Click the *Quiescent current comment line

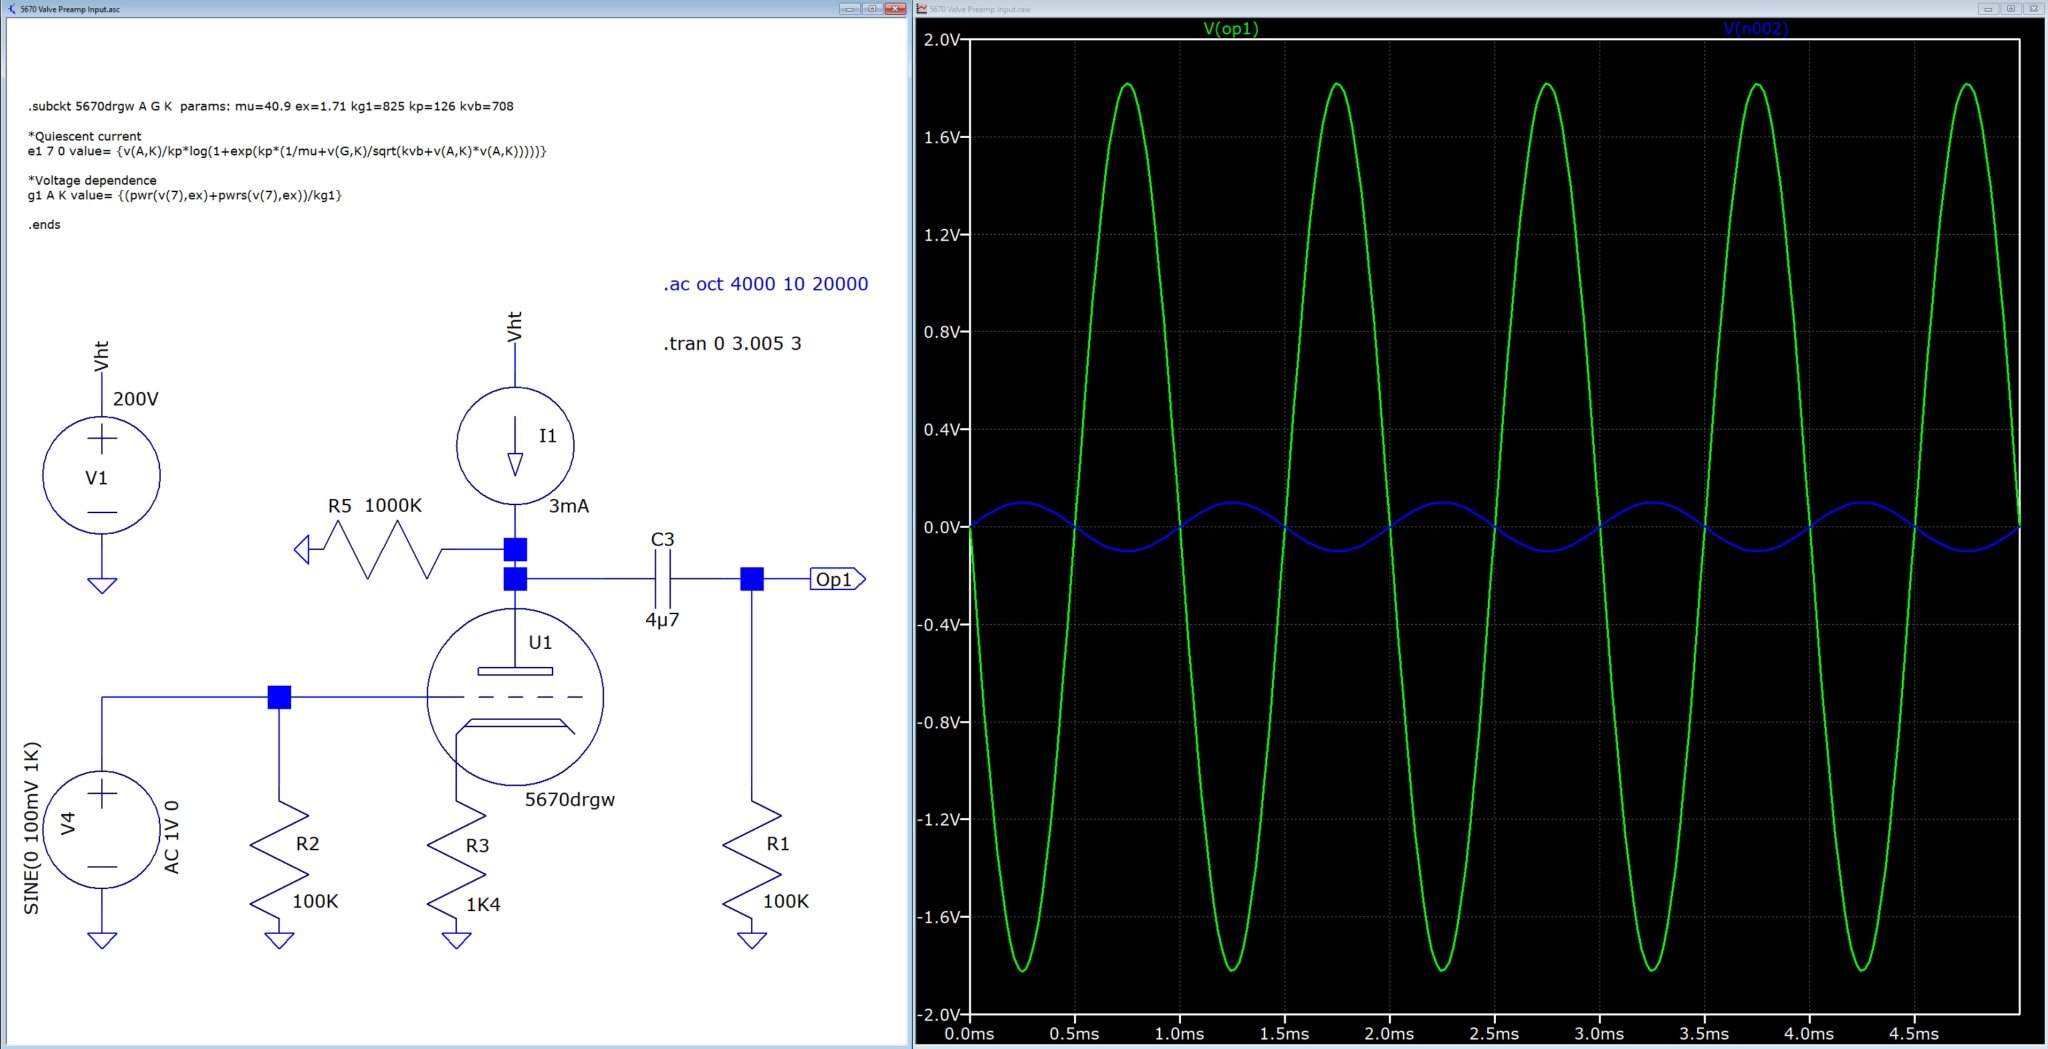coord(85,136)
